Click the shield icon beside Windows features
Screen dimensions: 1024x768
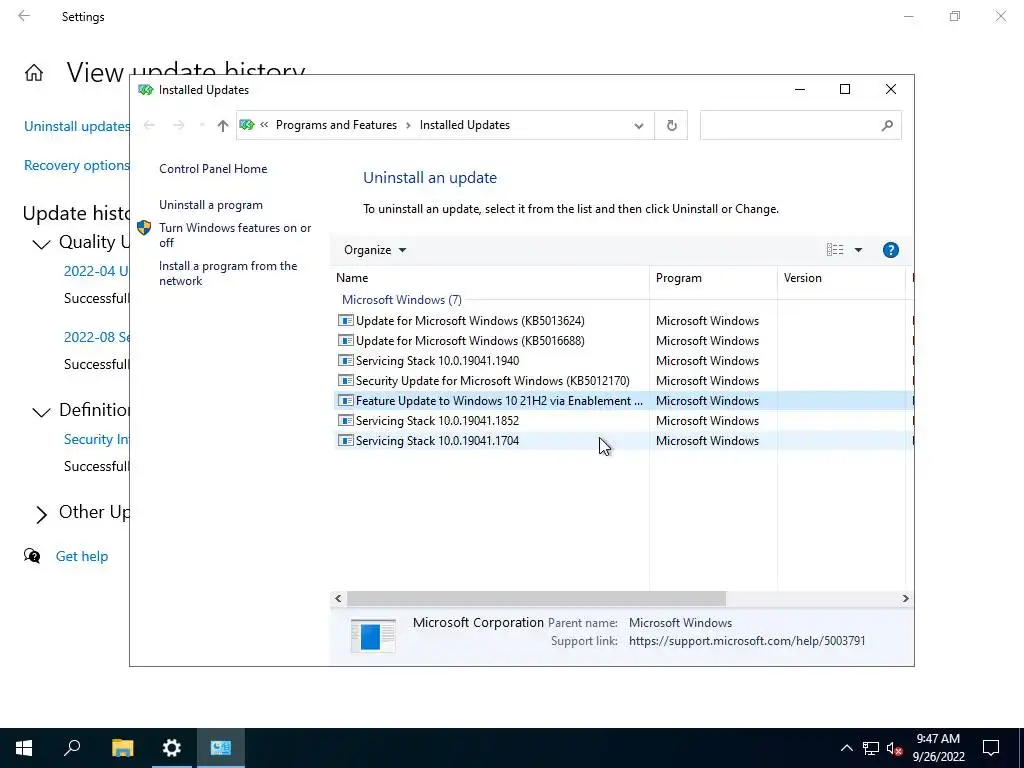click(x=144, y=228)
